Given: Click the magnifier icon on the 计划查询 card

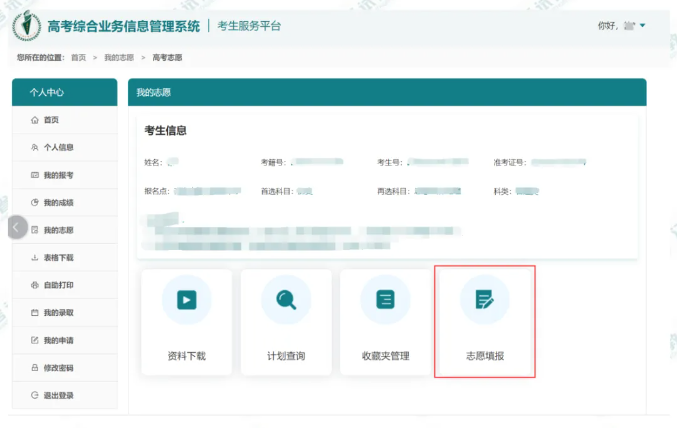Looking at the screenshot, I should tap(286, 300).
